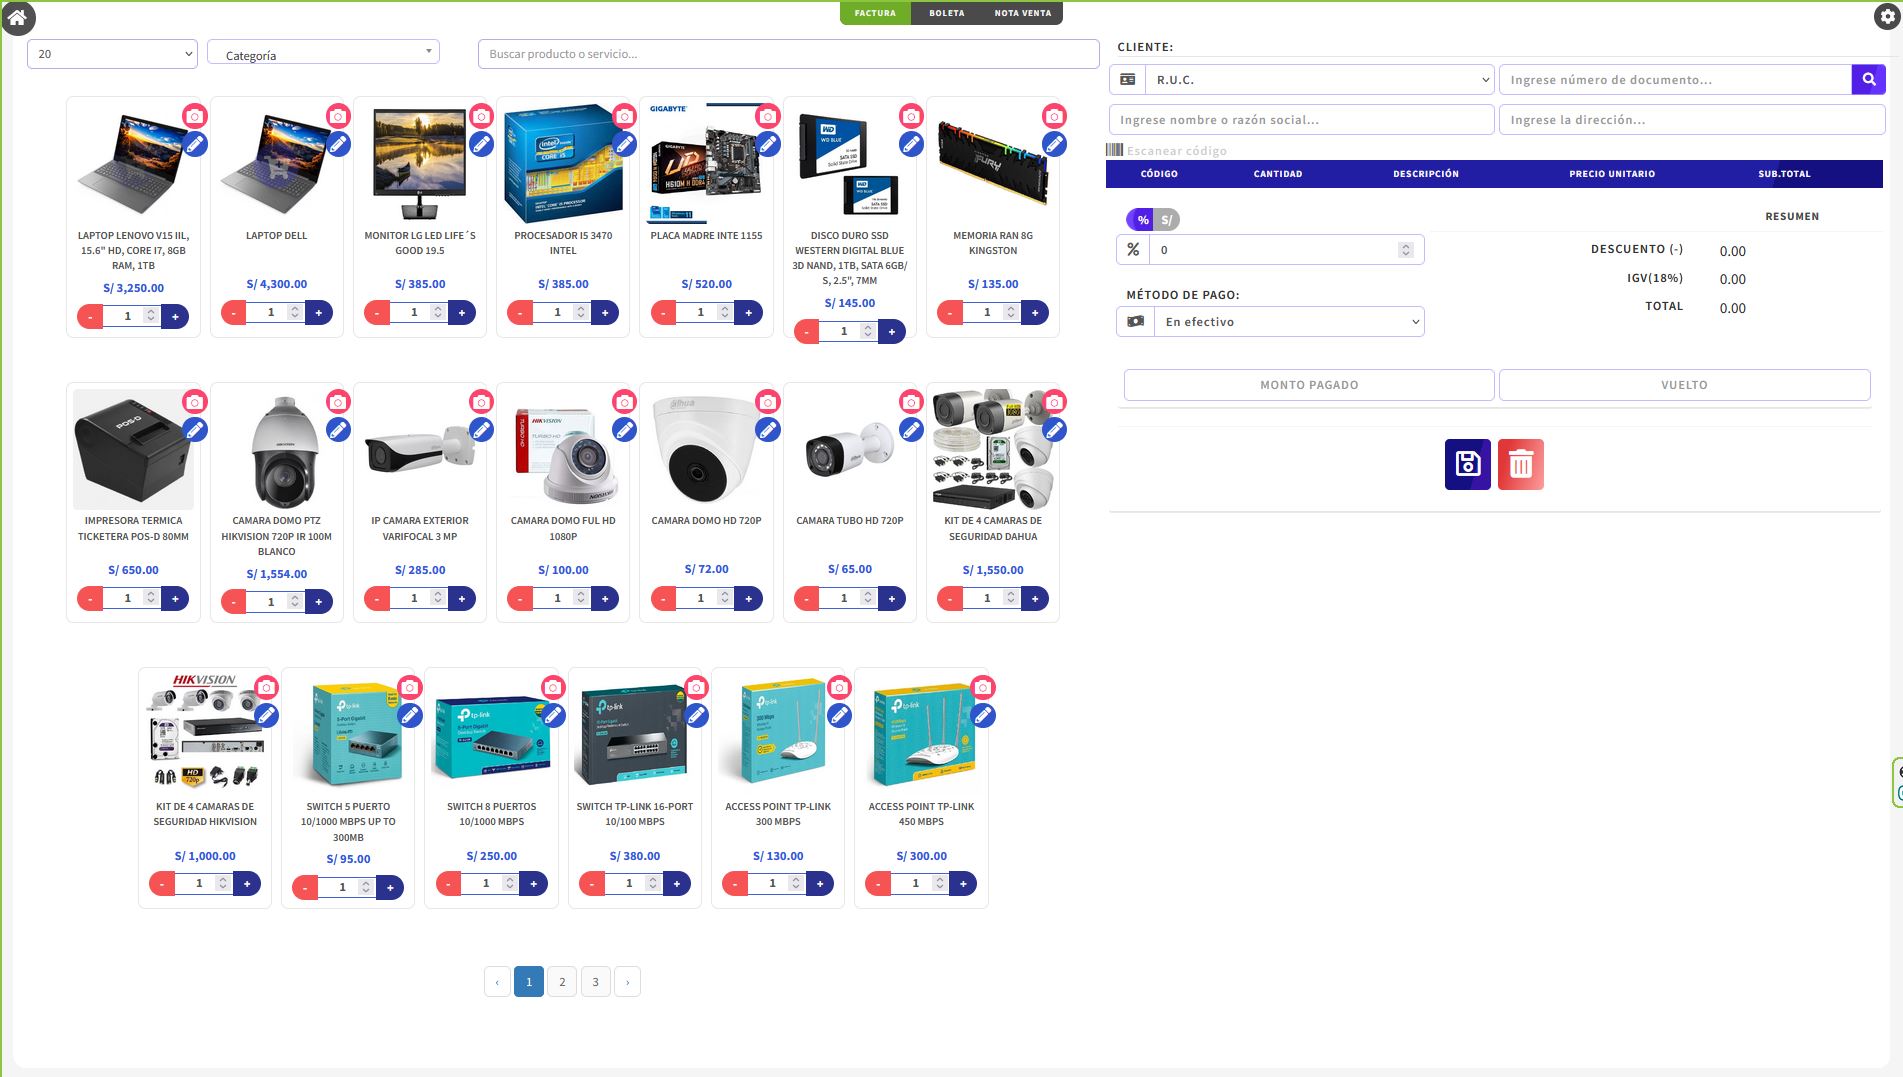Open the Método de Pago payment dropdown
The image size is (1903, 1077).
[x=1289, y=321]
